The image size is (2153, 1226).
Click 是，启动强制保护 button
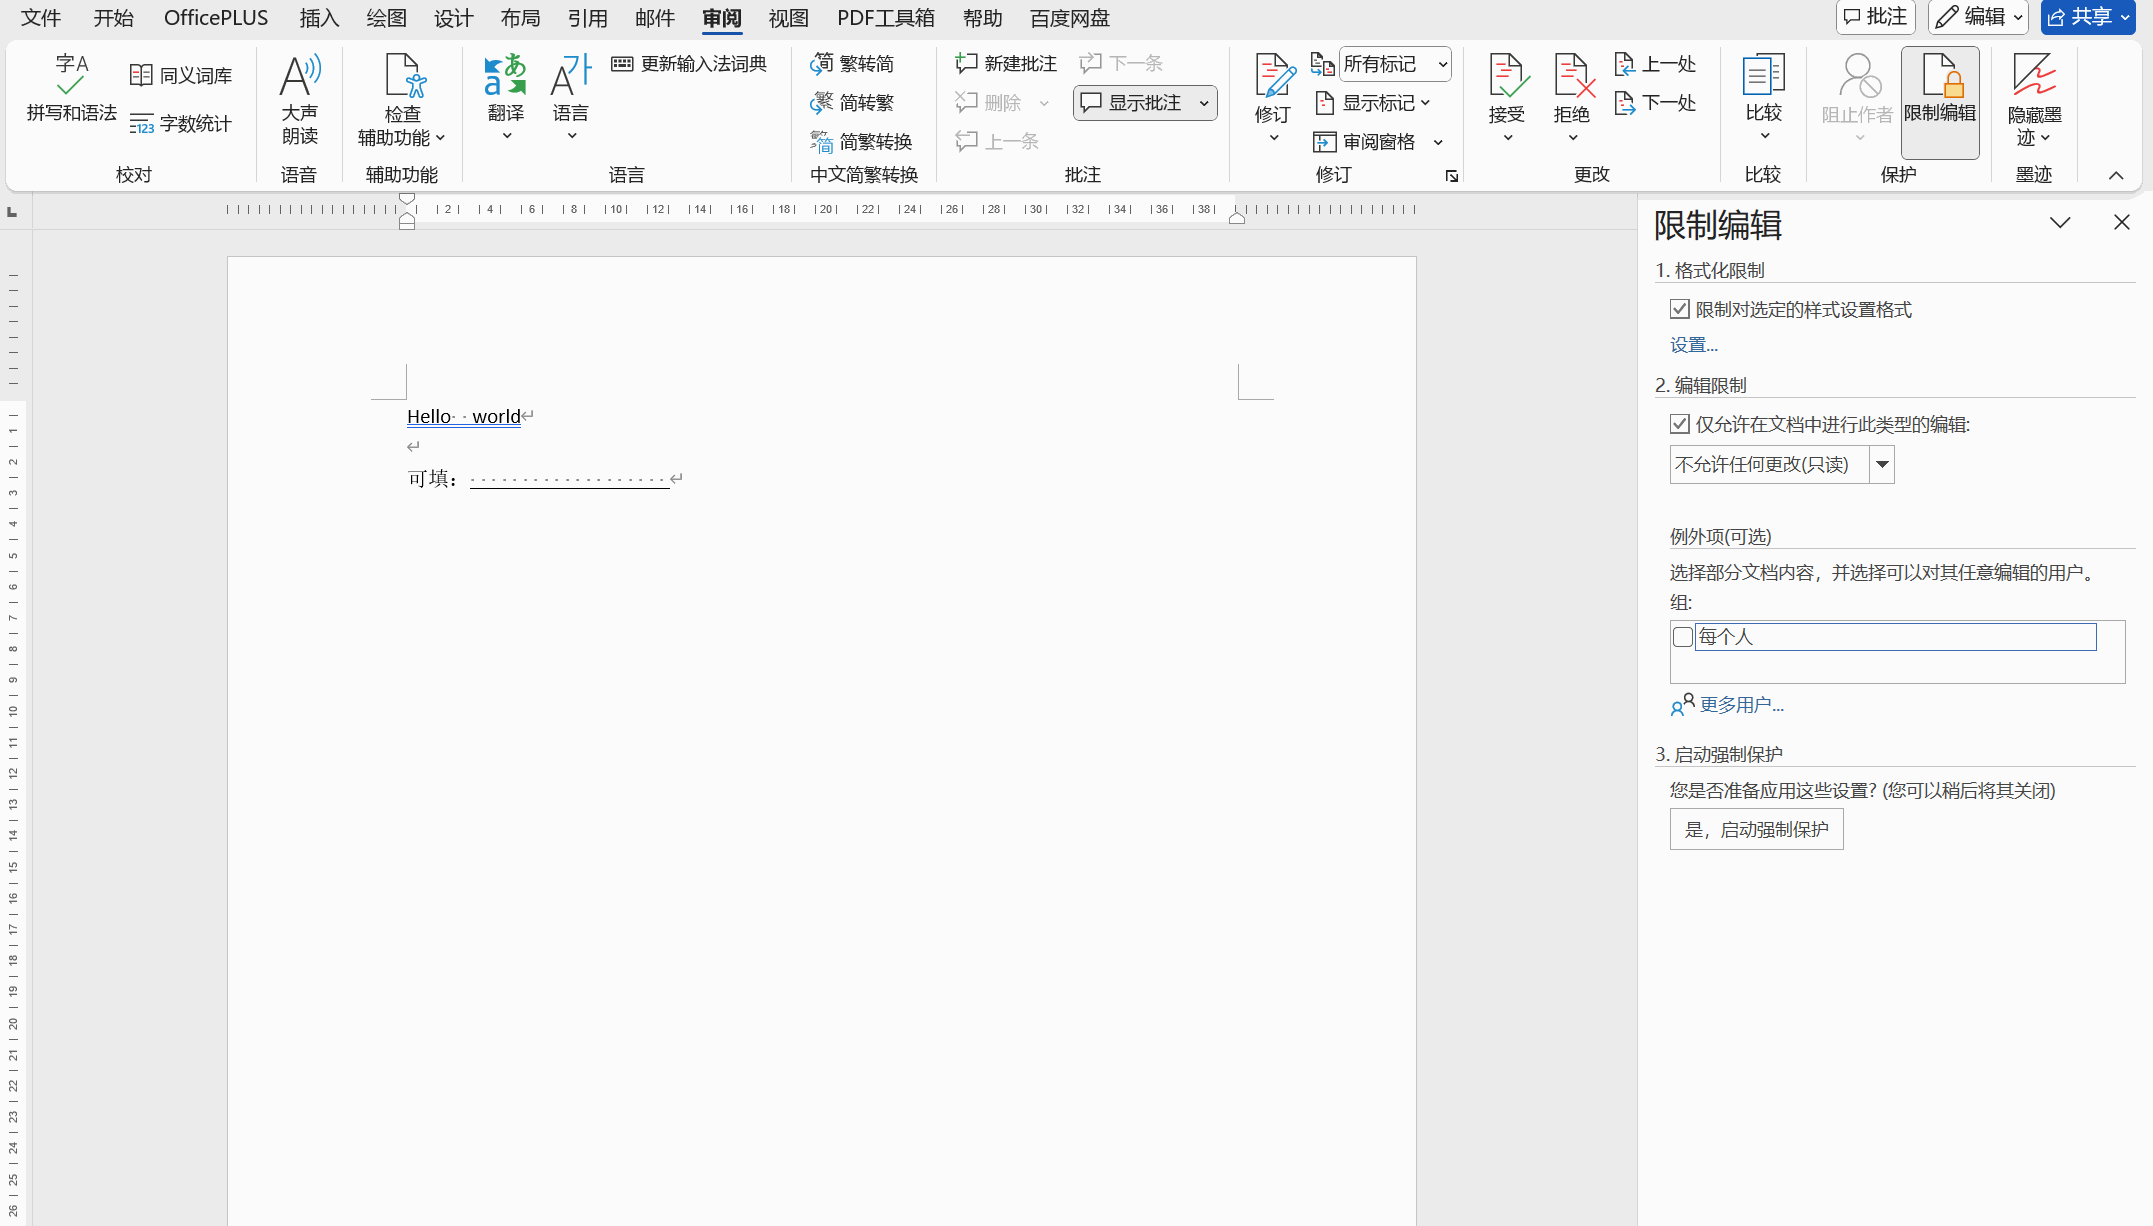coord(1756,830)
